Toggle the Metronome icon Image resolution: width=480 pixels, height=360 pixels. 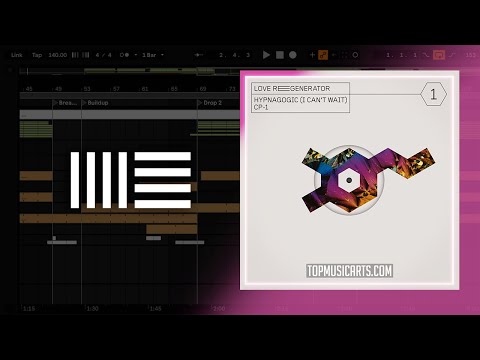click(124, 55)
